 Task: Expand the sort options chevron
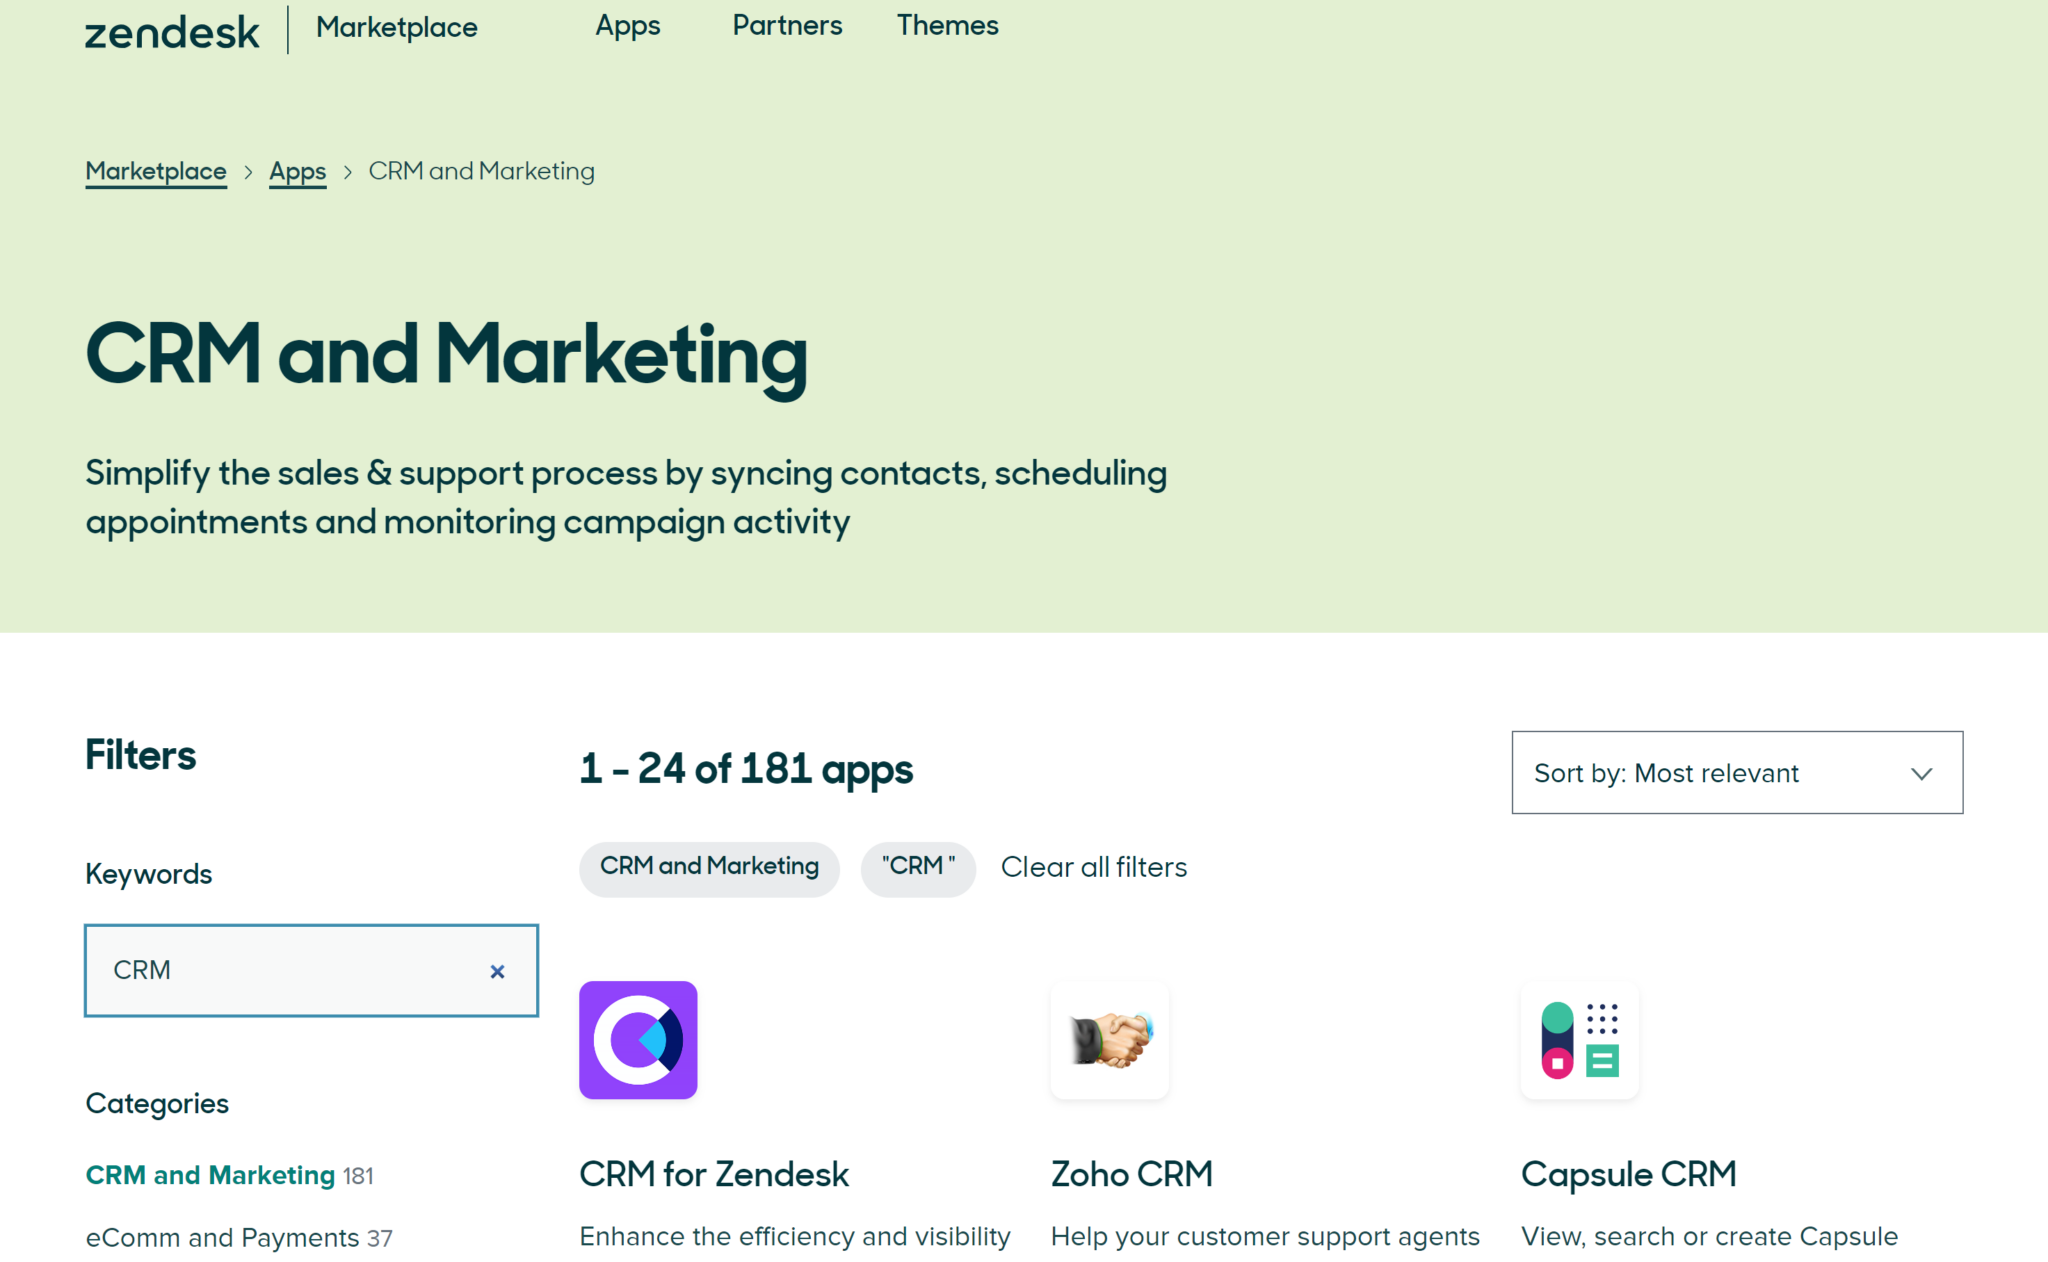pos(1921,773)
